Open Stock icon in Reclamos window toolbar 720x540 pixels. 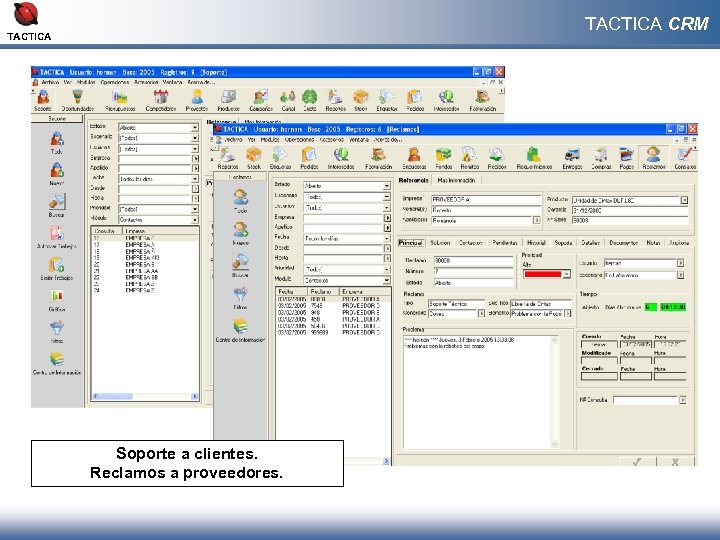pos(253,158)
